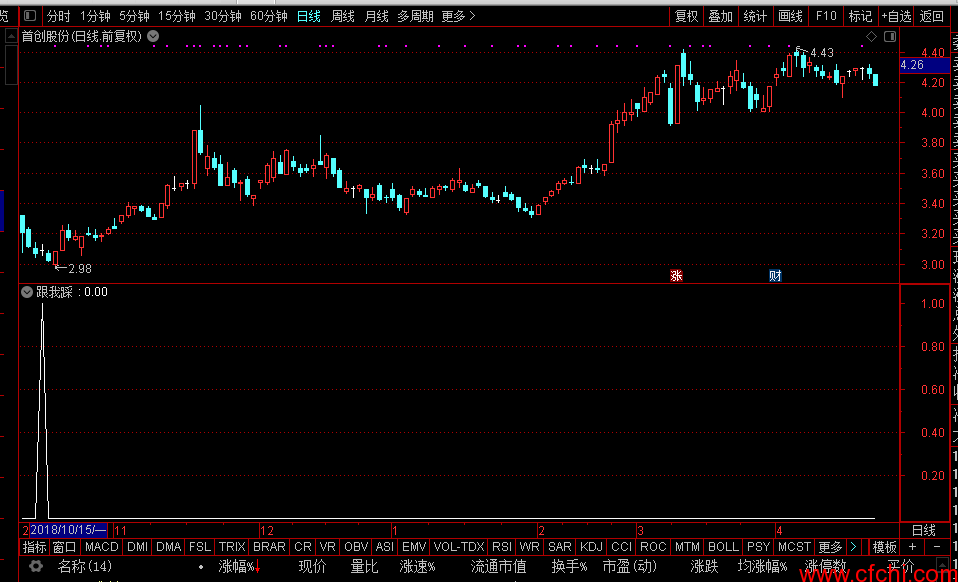The image size is (958, 582).
Task: Select the FSL indicator tab
Action: [x=200, y=547]
